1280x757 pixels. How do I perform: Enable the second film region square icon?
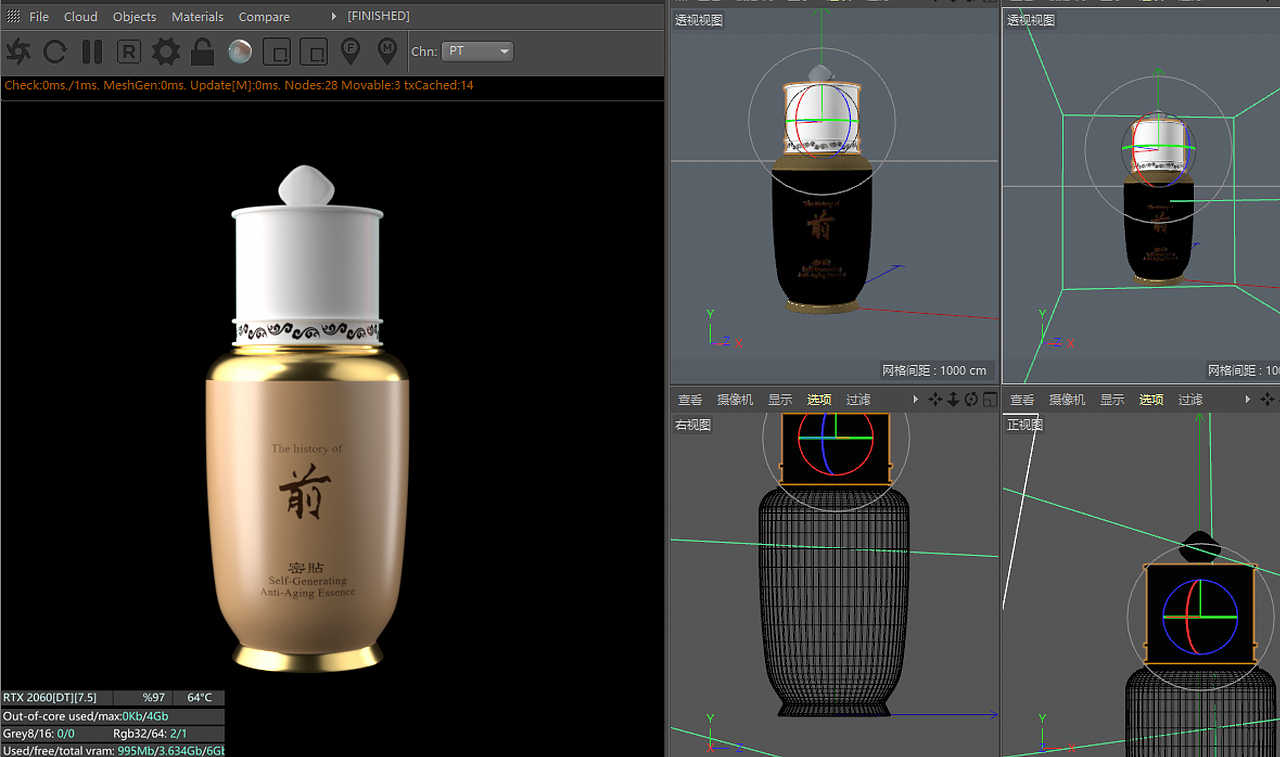314,51
